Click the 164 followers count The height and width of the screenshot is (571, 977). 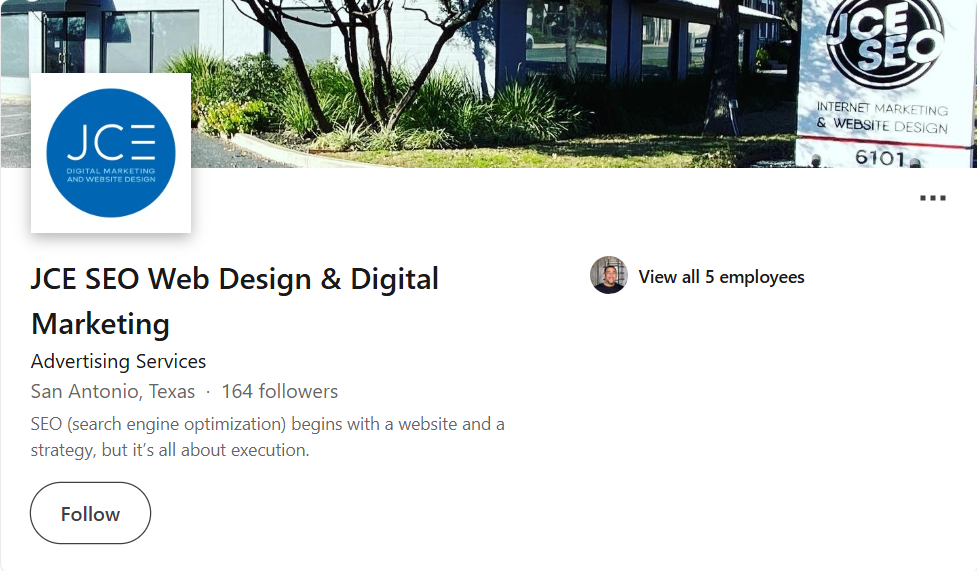point(280,391)
